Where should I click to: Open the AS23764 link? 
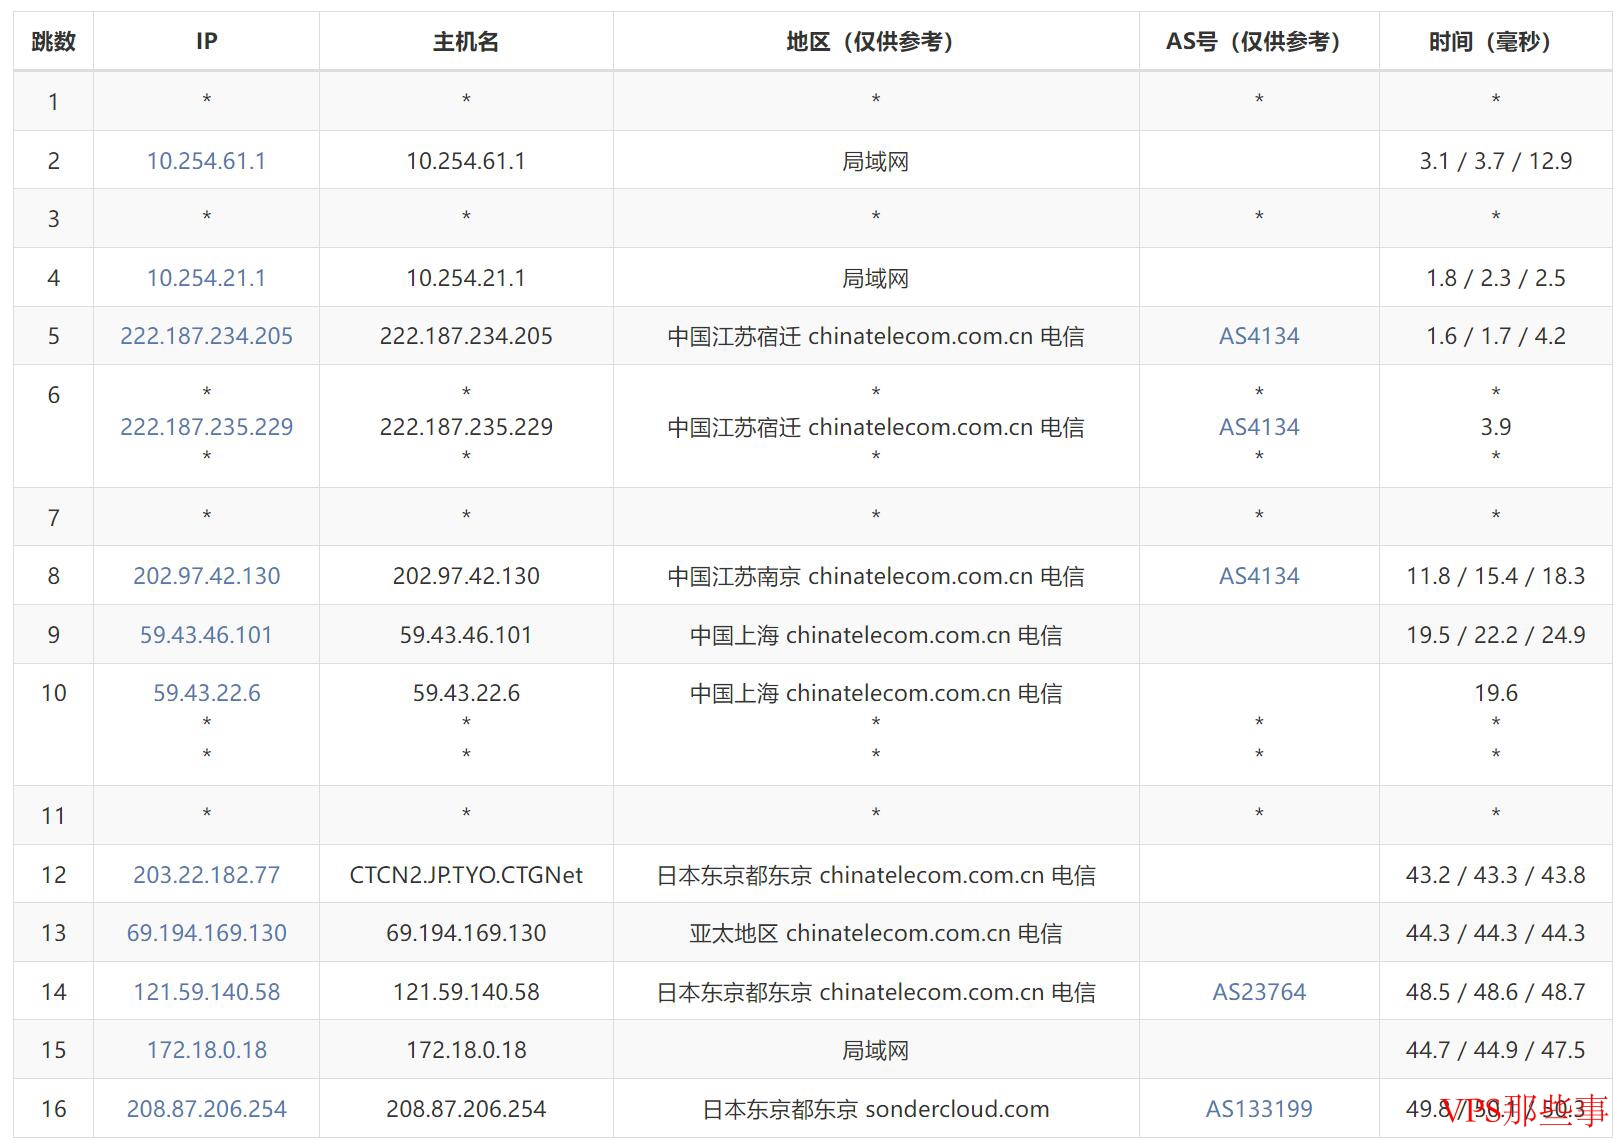pos(1259,992)
